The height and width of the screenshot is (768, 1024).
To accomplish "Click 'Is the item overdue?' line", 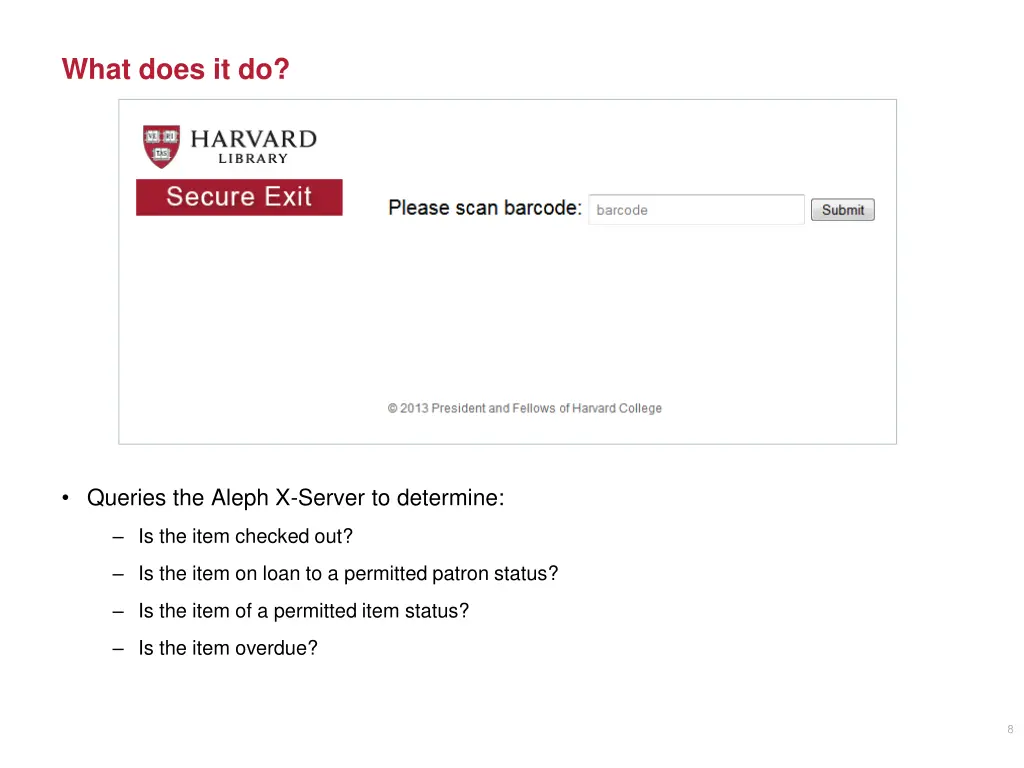I will (x=228, y=648).
